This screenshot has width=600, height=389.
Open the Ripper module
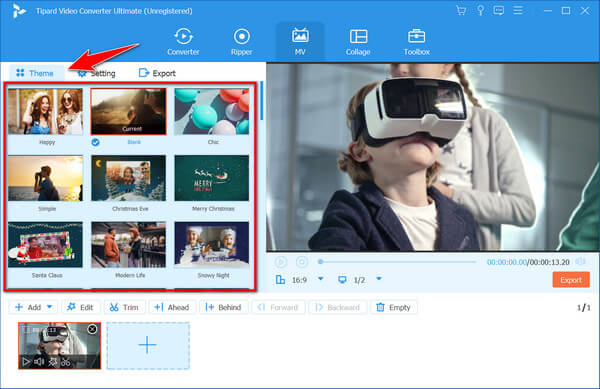[241, 42]
